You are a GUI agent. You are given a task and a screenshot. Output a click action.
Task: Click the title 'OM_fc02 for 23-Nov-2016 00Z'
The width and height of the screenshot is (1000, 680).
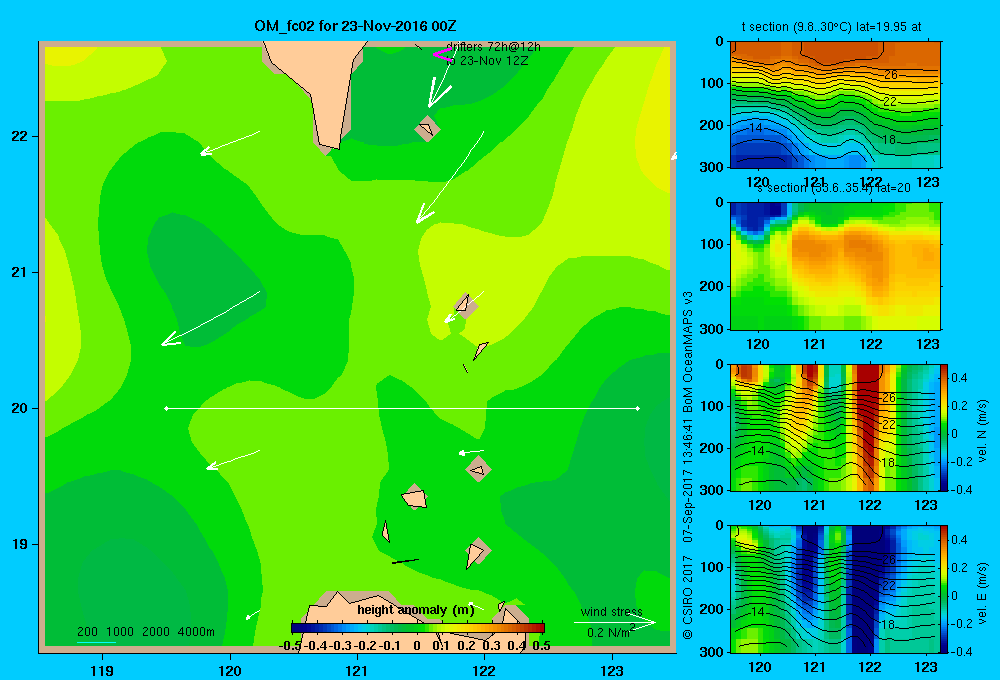[355, 26]
